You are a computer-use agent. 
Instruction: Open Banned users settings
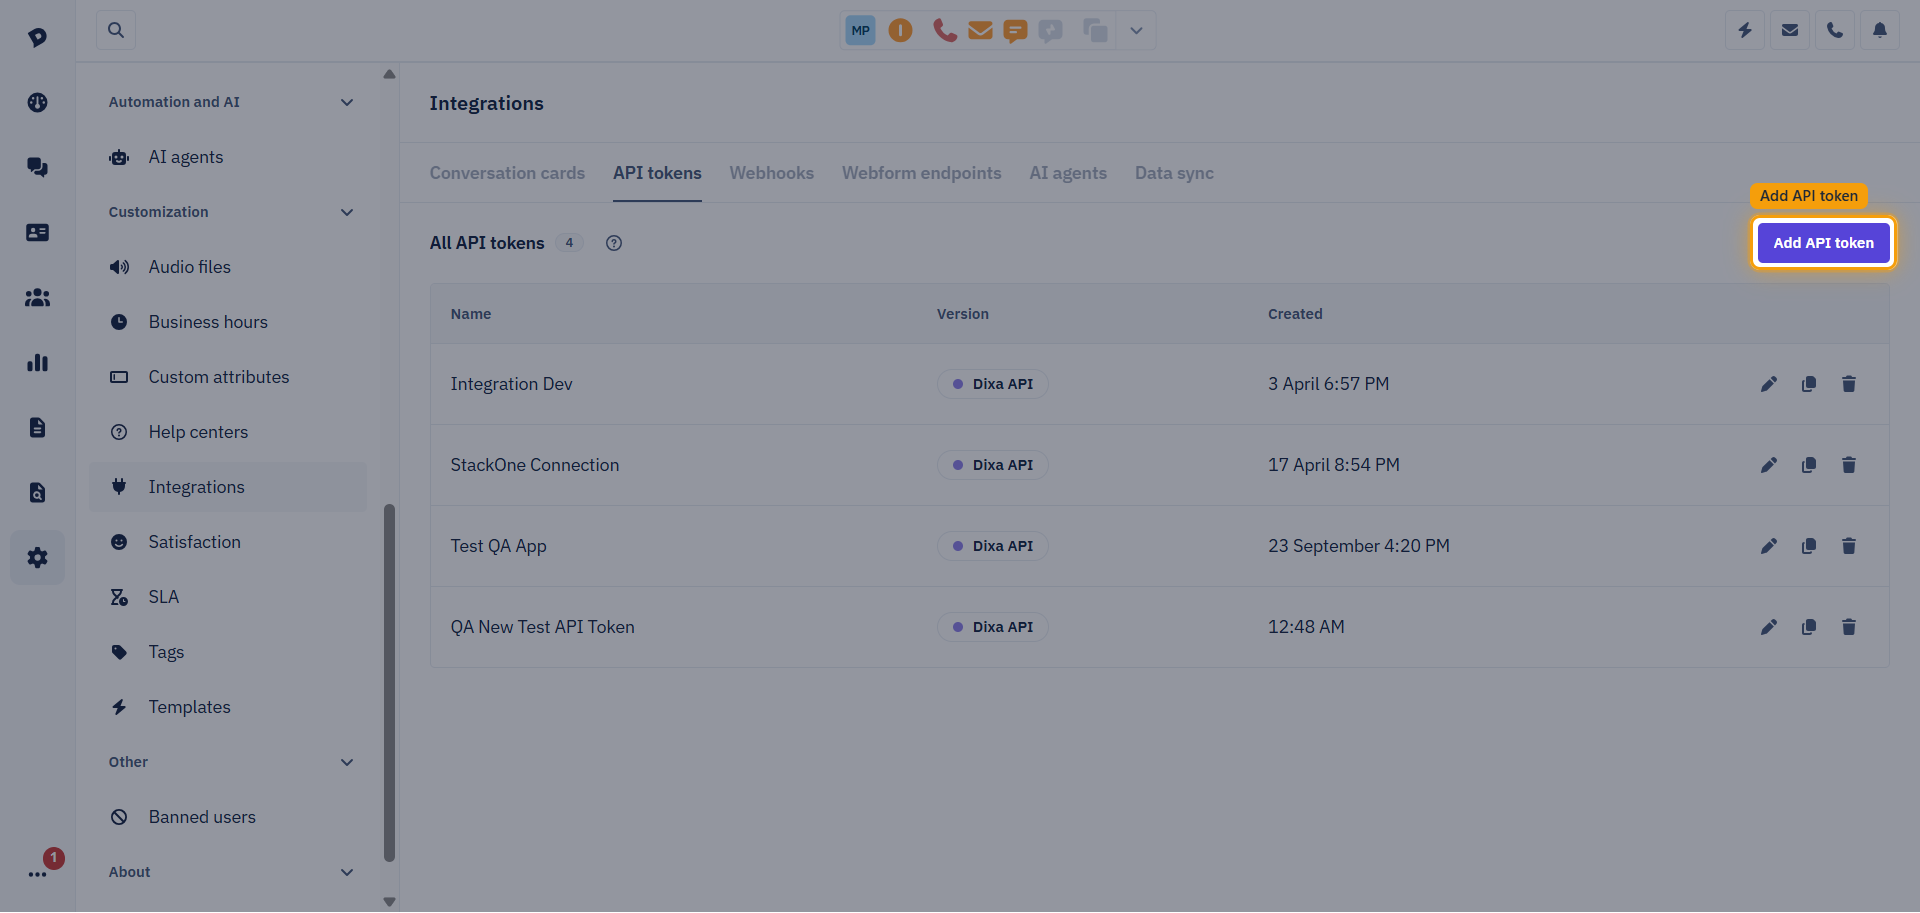pos(228,817)
